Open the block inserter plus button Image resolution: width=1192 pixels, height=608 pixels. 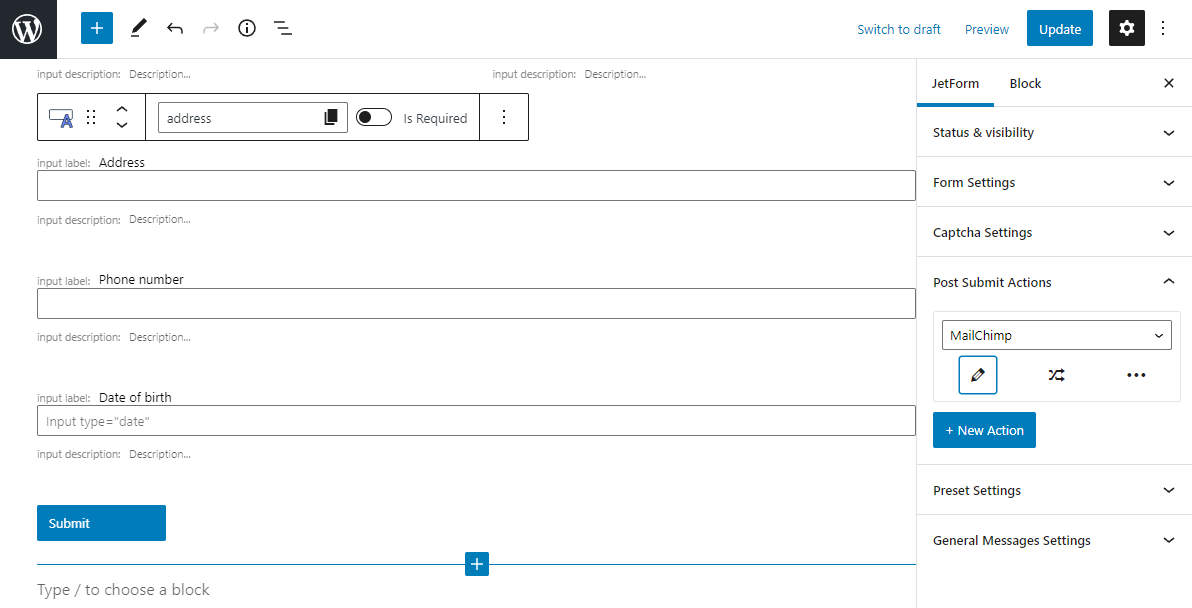[97, 29]
